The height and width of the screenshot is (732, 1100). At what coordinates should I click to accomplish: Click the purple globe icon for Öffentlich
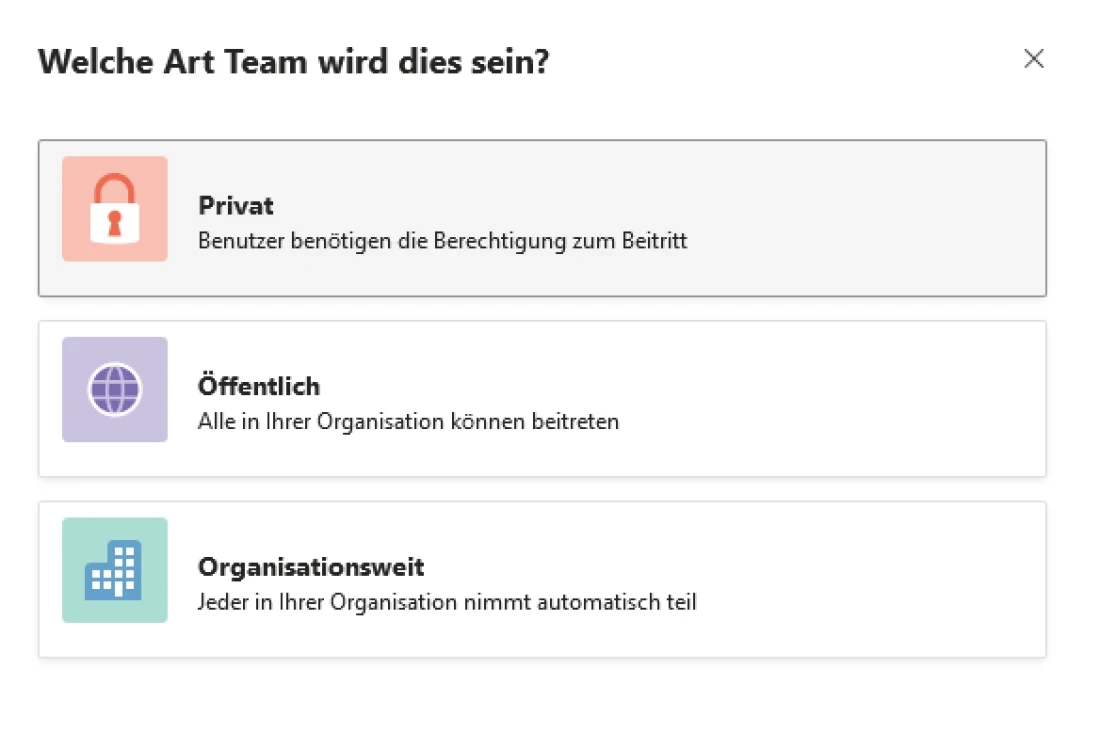click(114, 390)
